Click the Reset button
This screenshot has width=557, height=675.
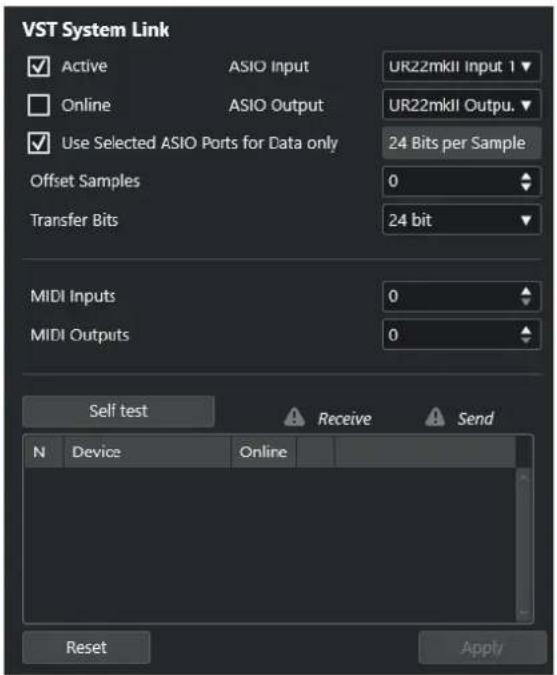(x=86, y=647)
